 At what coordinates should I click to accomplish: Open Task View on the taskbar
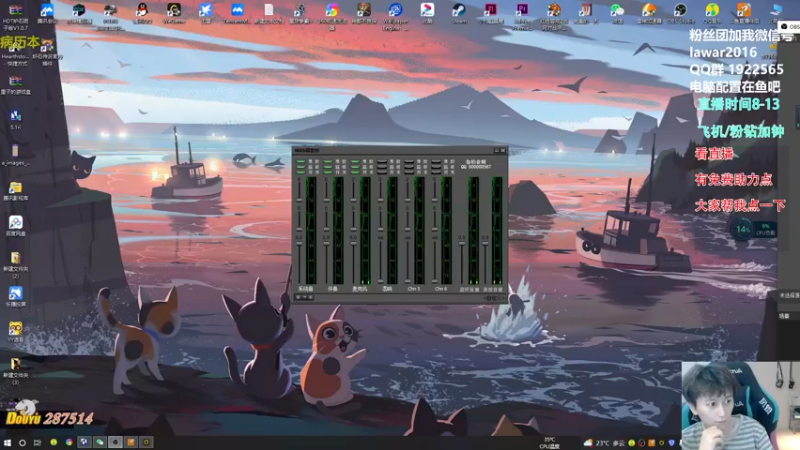tap(37, 442)
